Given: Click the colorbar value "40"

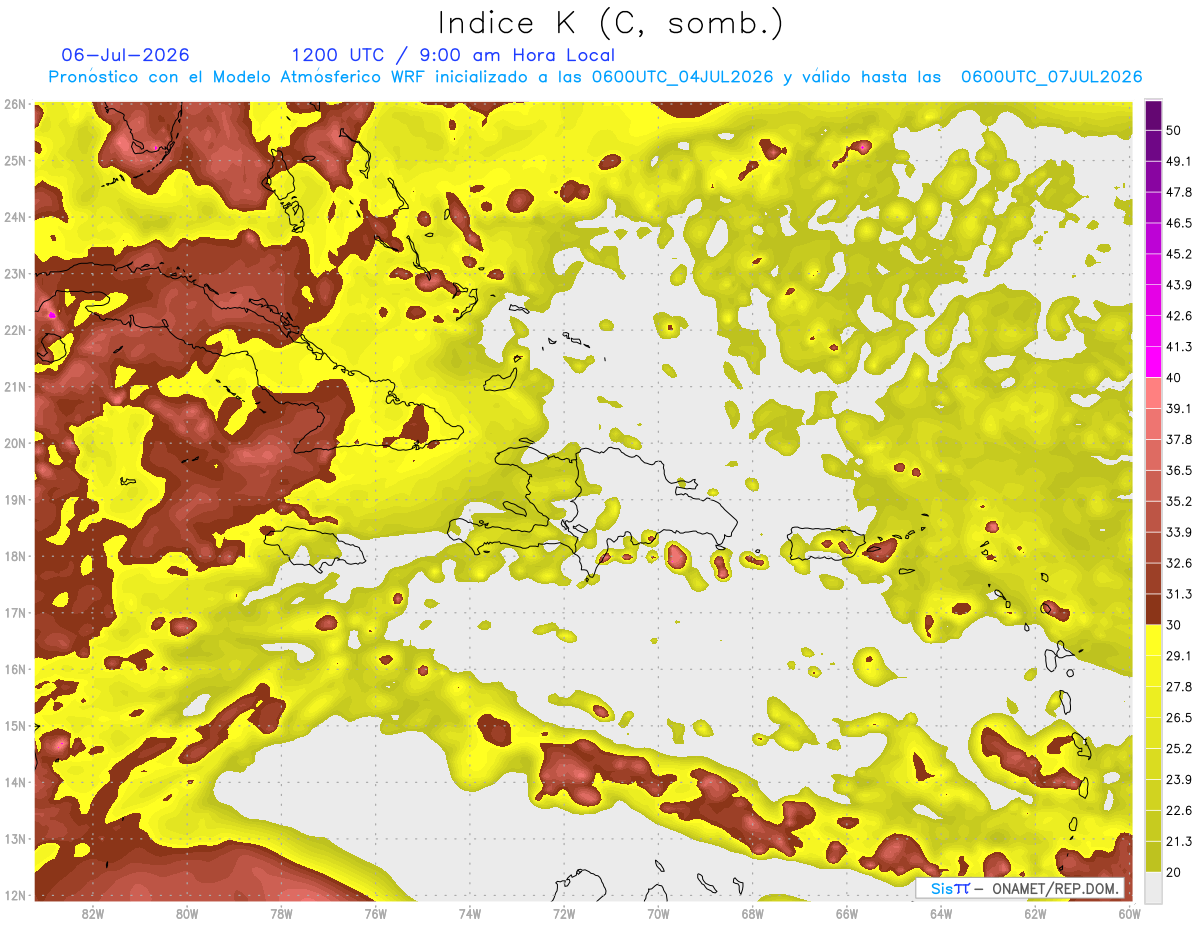Looking at the screenshot, I should tap(1175, 378).
